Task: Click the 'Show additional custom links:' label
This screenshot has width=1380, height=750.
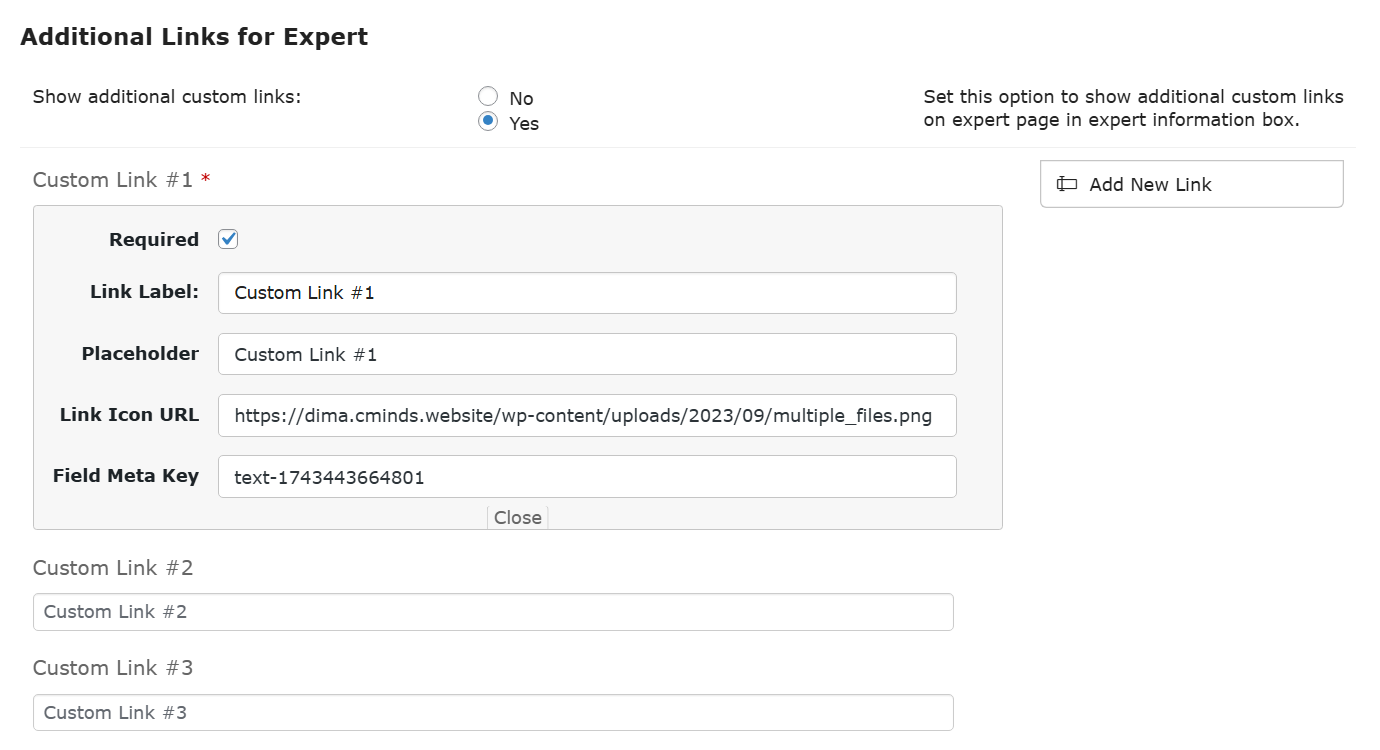Action: (167, 97)
